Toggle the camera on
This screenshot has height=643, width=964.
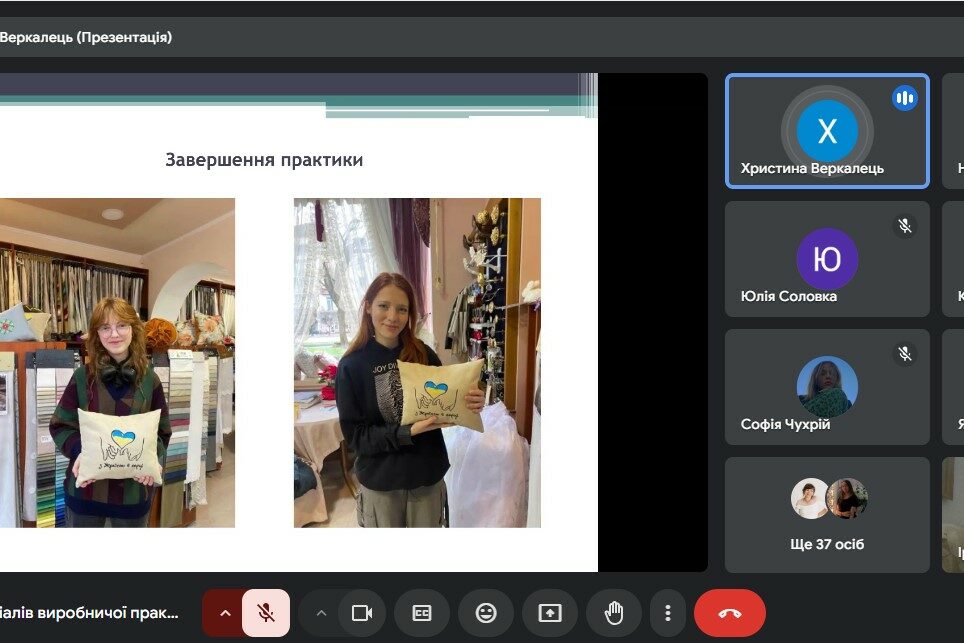coord(361,613)
